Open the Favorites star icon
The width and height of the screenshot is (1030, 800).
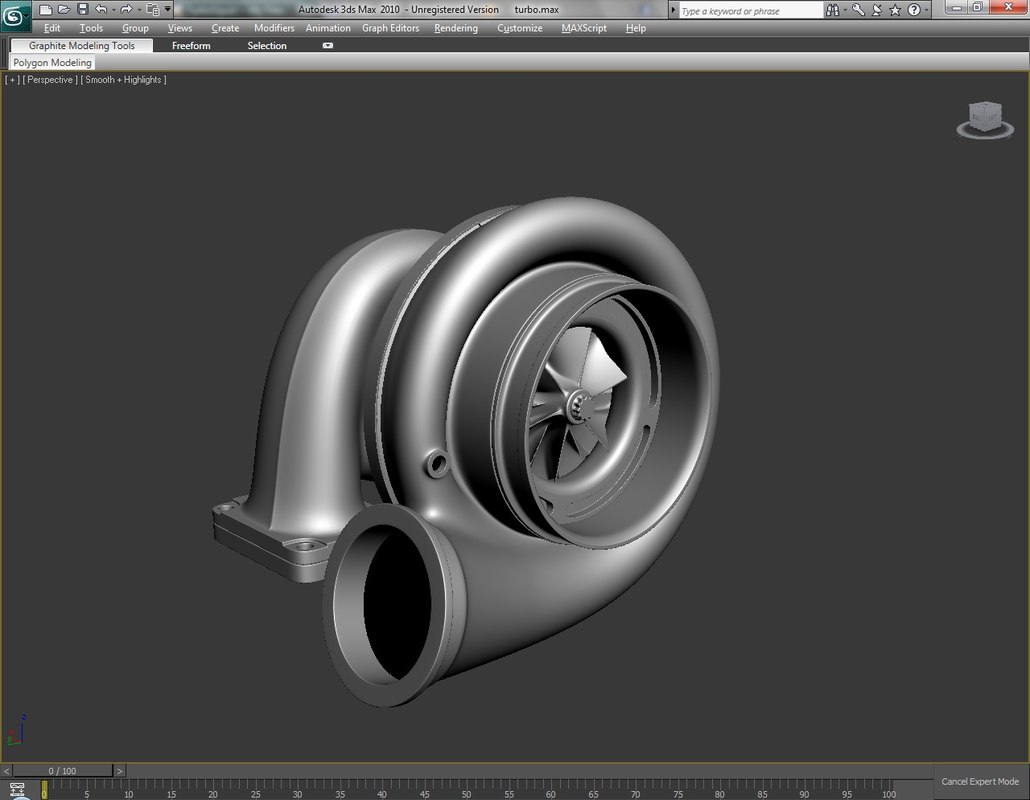[x=894, y=9]
